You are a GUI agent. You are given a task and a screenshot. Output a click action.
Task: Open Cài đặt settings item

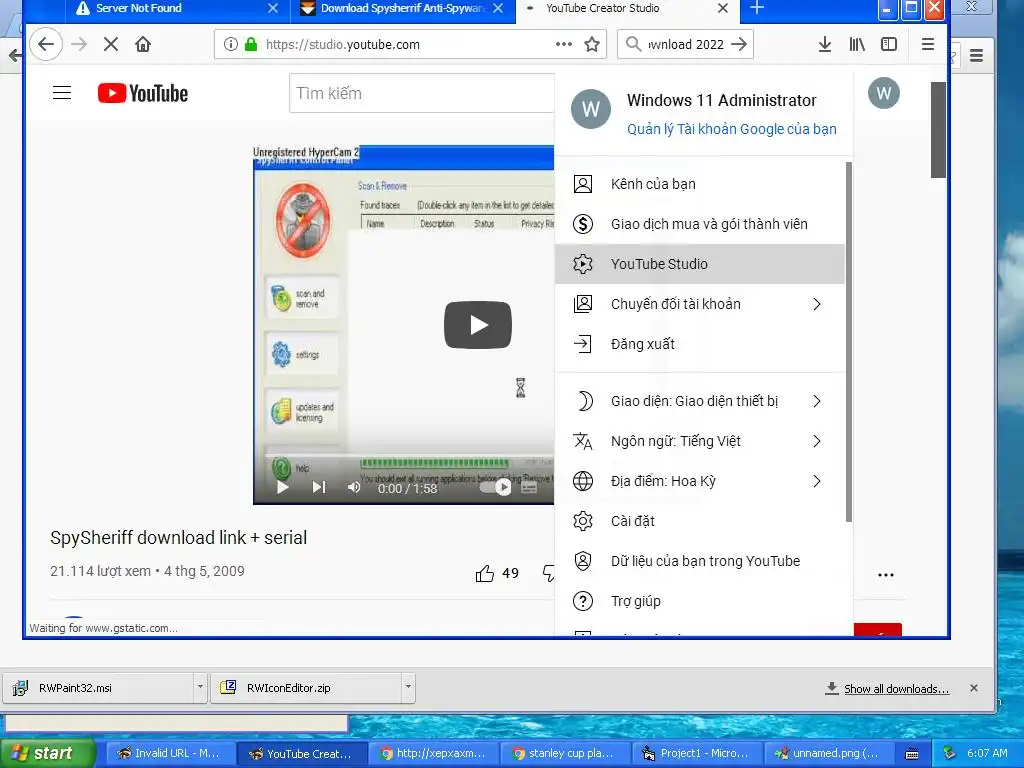coord(699,521)
